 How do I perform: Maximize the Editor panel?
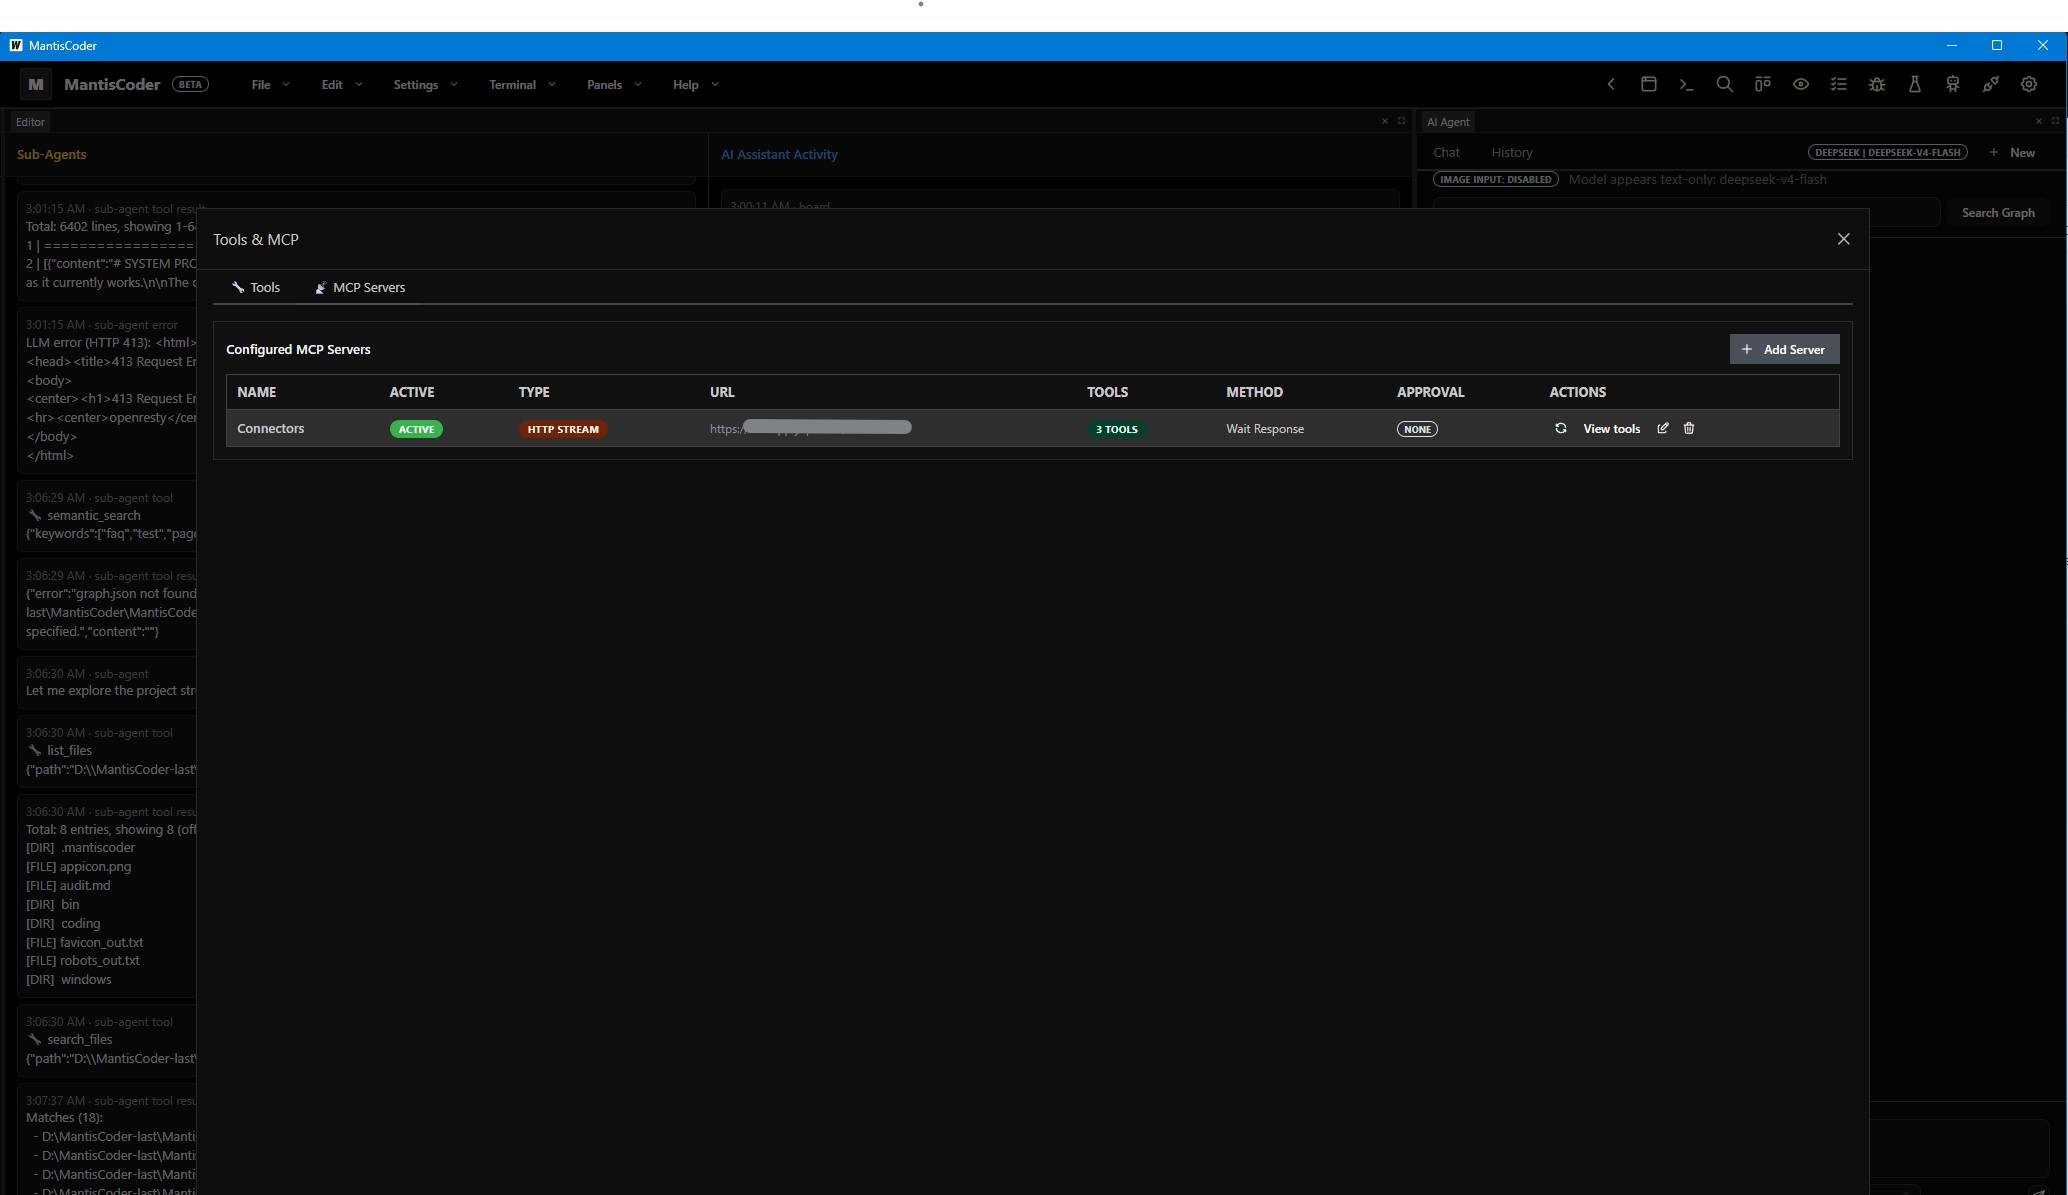[x=1402, y=121]
